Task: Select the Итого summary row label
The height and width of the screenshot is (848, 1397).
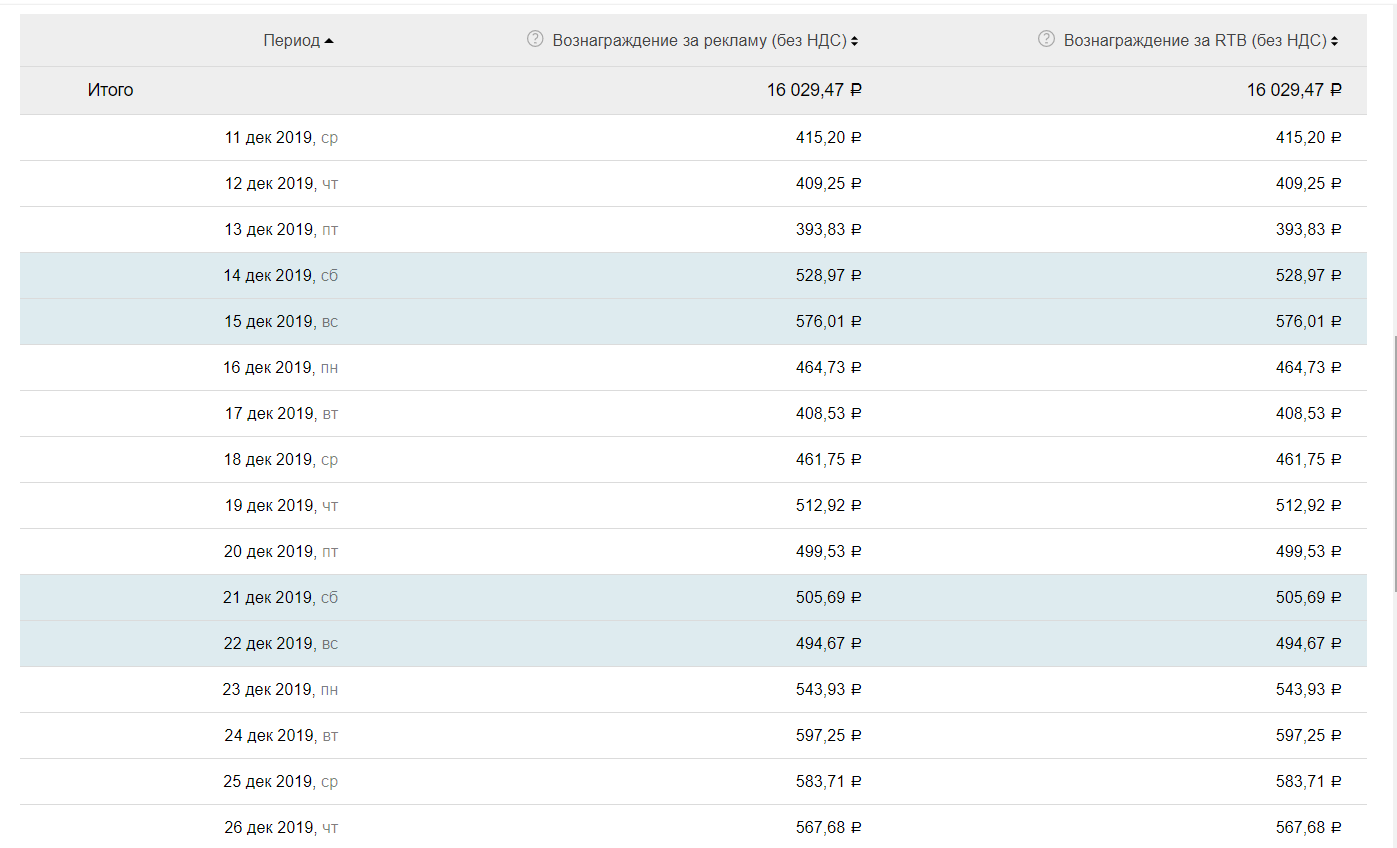Action: coord(110,90)
